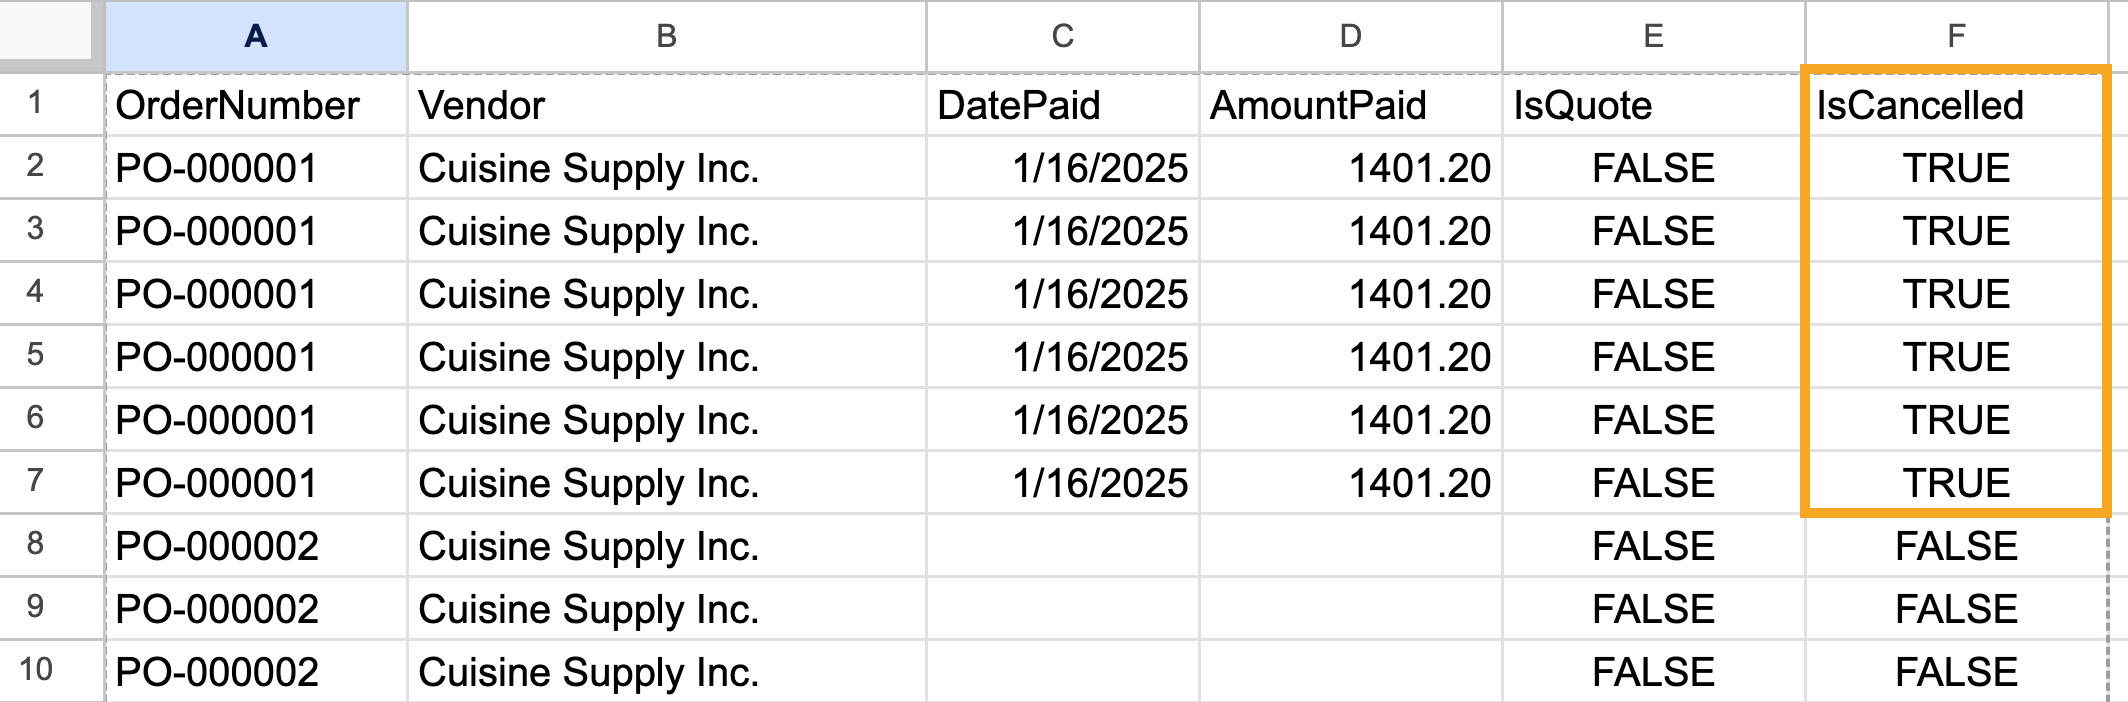This screenshot has height=702, width=2128.
Task: Select the FALSE IsCancelled cell in row 9
Action: 1955,608
